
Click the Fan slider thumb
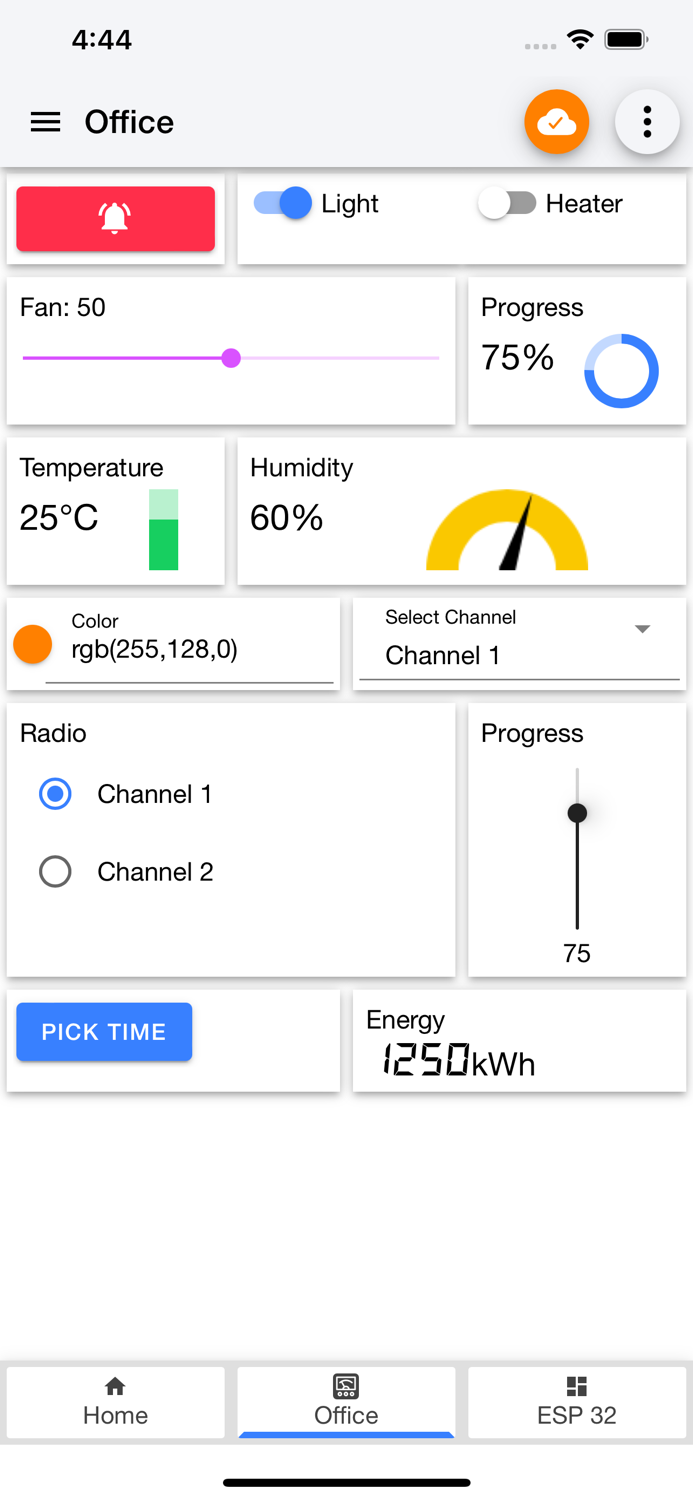(231, 357)
